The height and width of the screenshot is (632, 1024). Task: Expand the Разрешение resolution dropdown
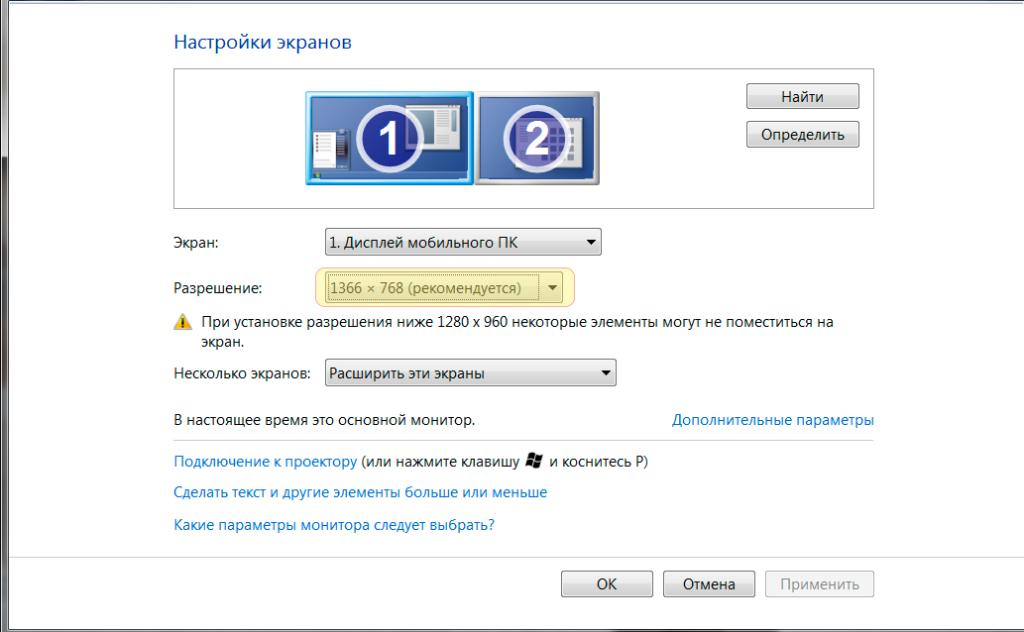(445, 288)
